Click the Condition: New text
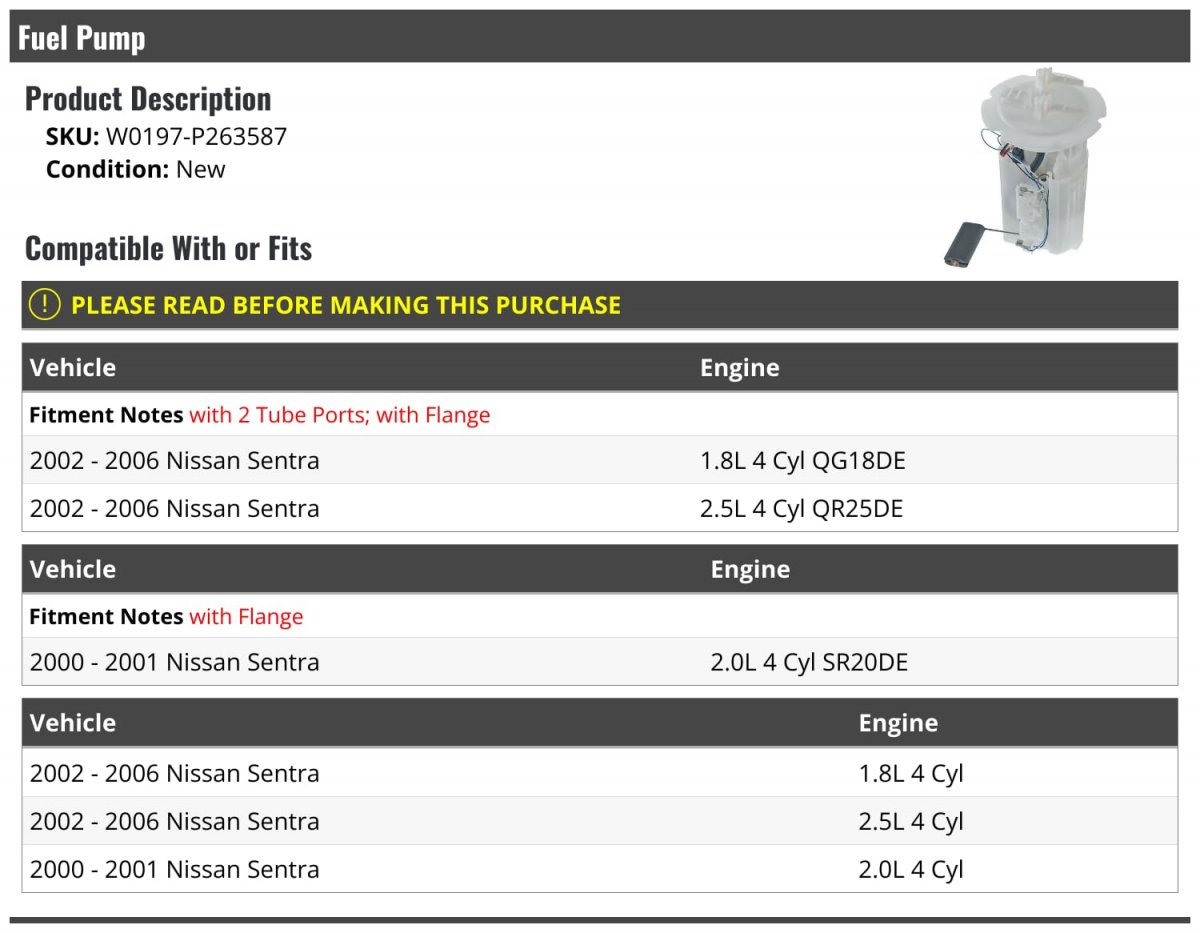 pos(136,169)
